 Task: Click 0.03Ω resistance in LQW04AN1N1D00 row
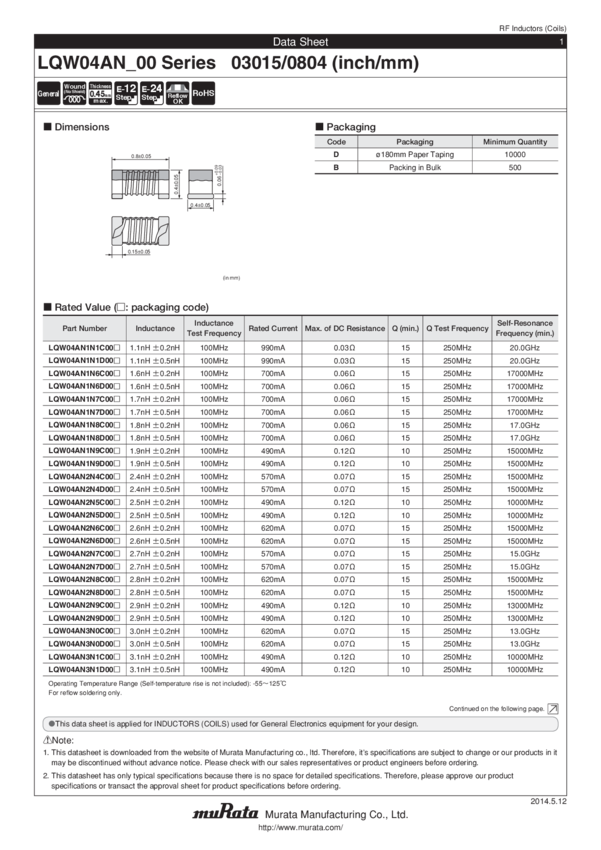[344, 360]
